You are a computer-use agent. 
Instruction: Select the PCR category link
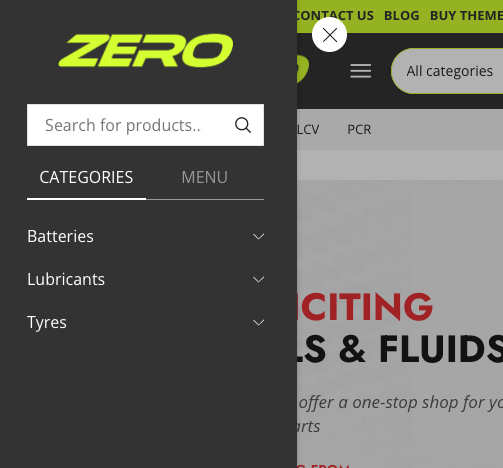[x=359, y=129]
